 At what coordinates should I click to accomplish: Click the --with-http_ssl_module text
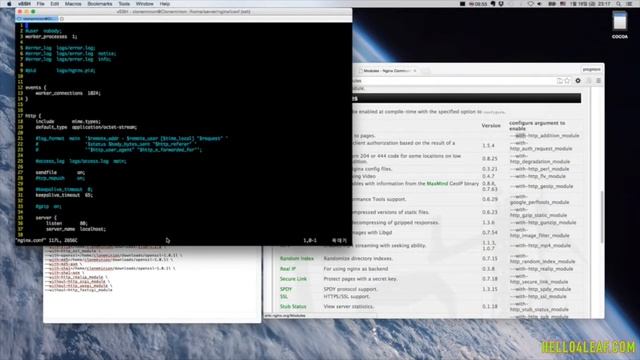(538, 296)
